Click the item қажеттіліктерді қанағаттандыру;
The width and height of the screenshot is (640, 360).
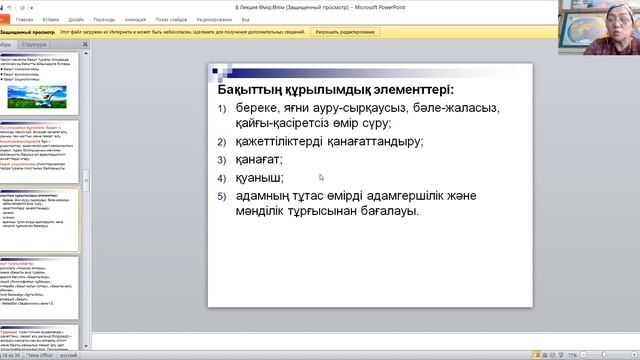tap(329, 142)
